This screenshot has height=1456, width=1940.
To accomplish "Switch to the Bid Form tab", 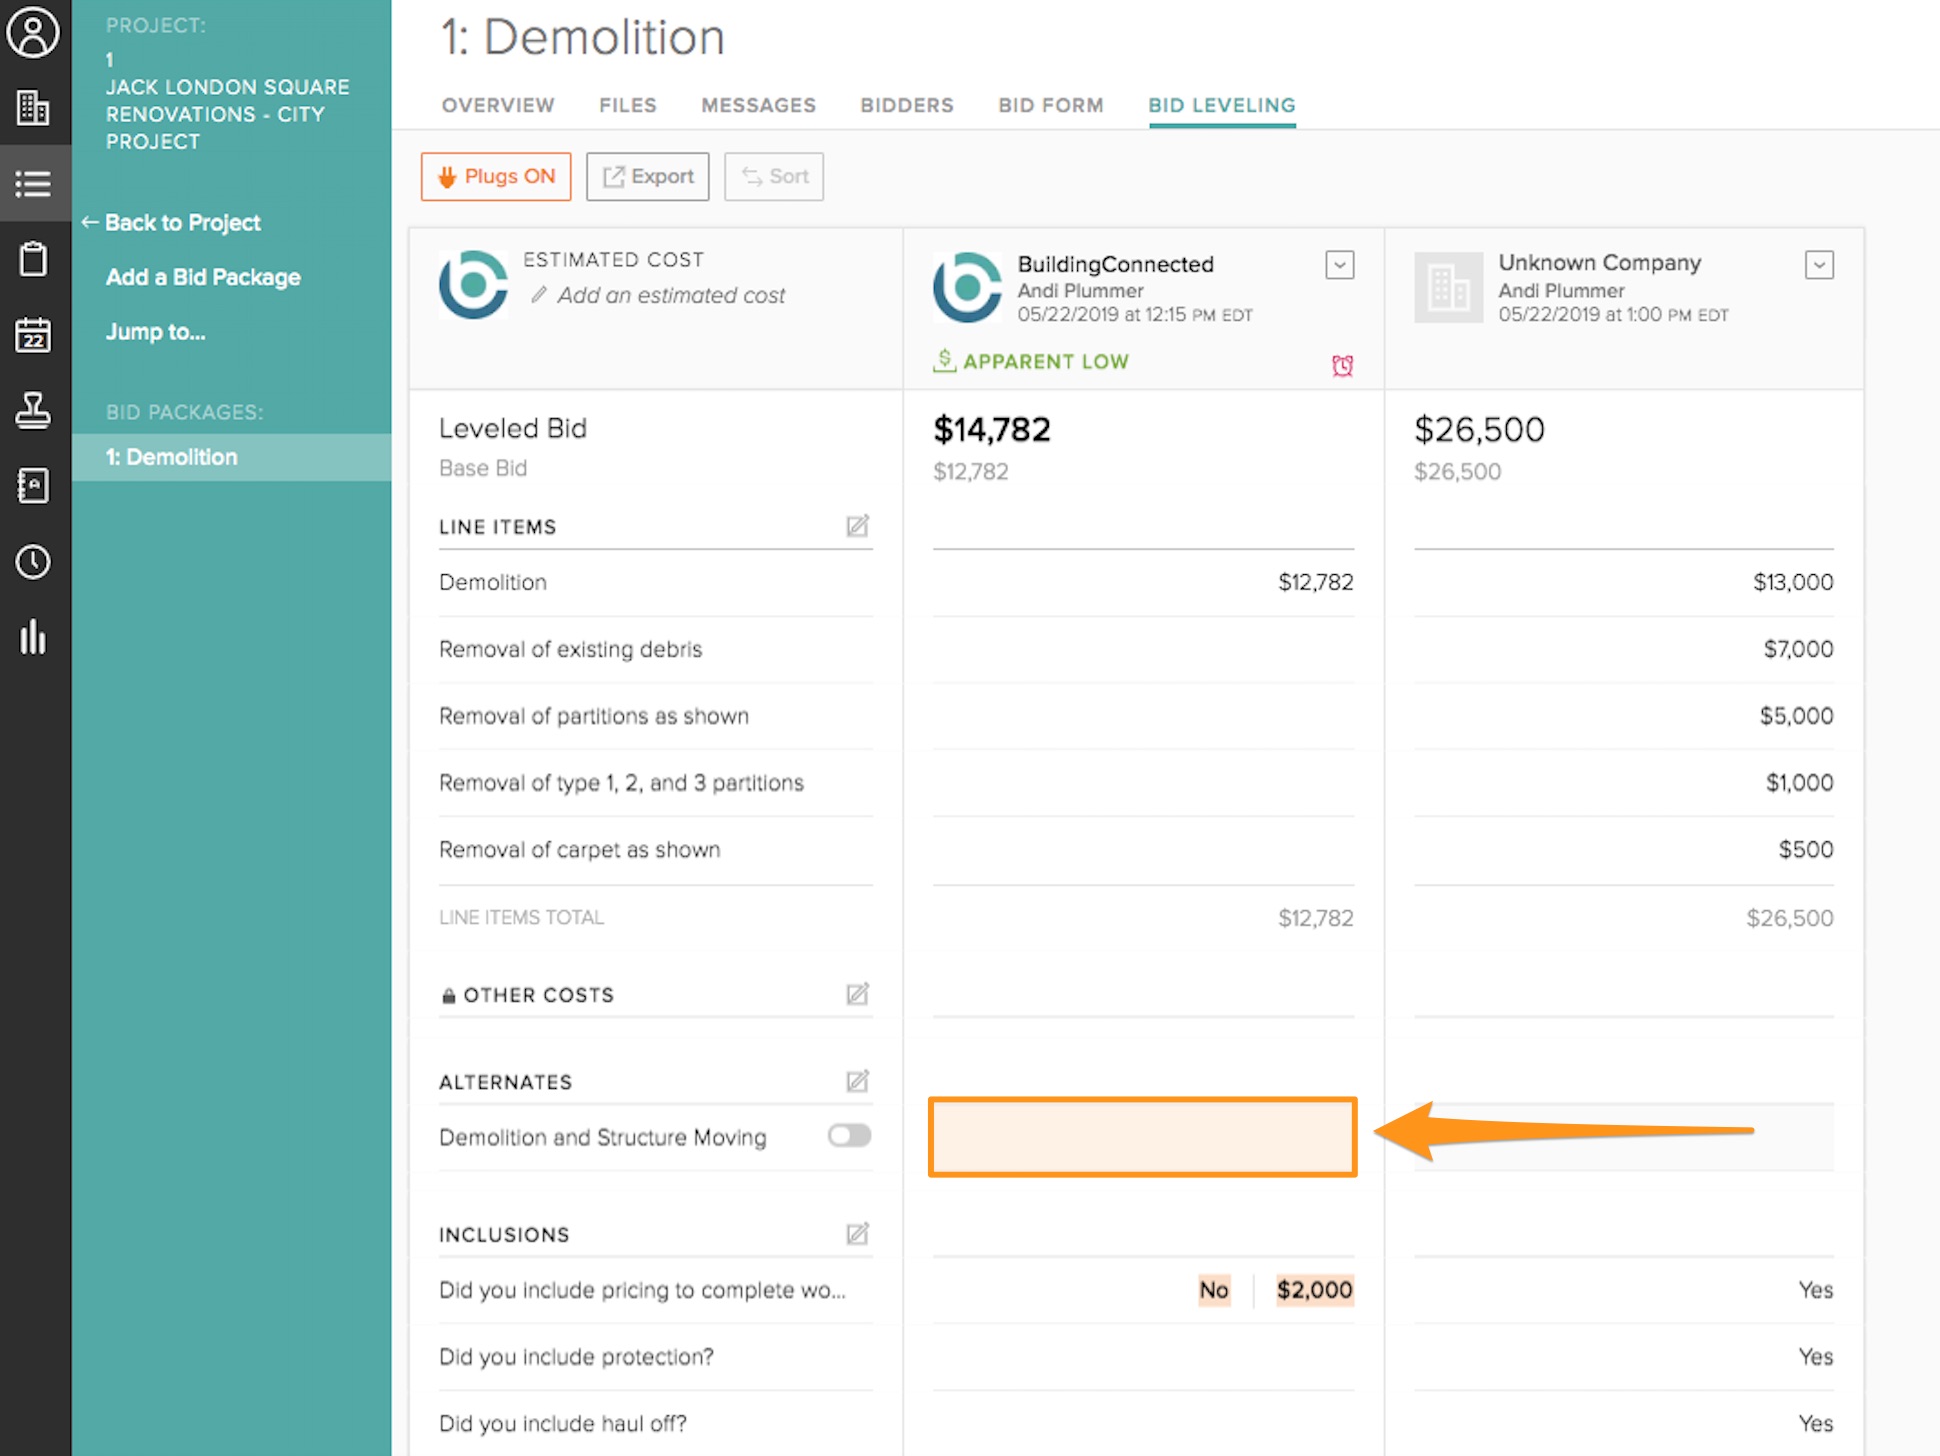I will click(x=1050, y=105).
